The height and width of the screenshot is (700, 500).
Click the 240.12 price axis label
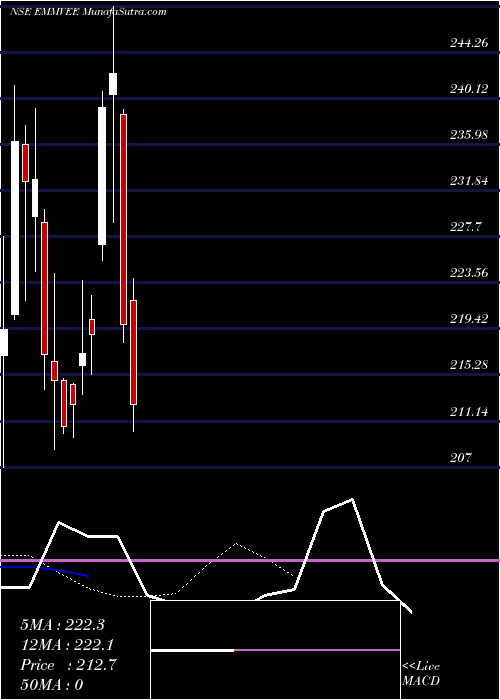tap(469, 89)
